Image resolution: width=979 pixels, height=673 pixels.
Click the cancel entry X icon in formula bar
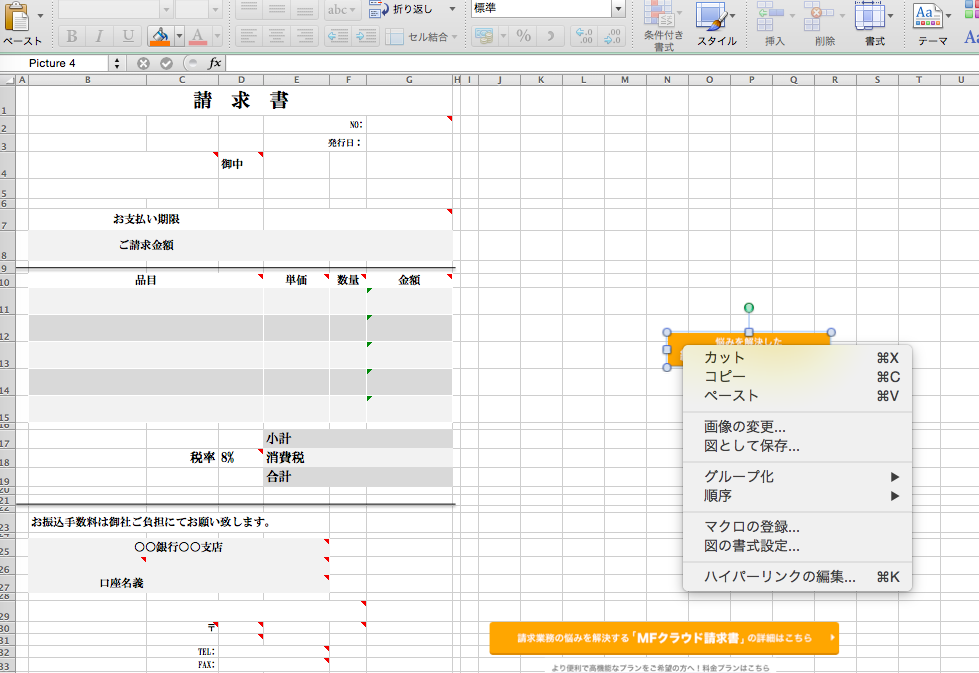tap(144, 63)
